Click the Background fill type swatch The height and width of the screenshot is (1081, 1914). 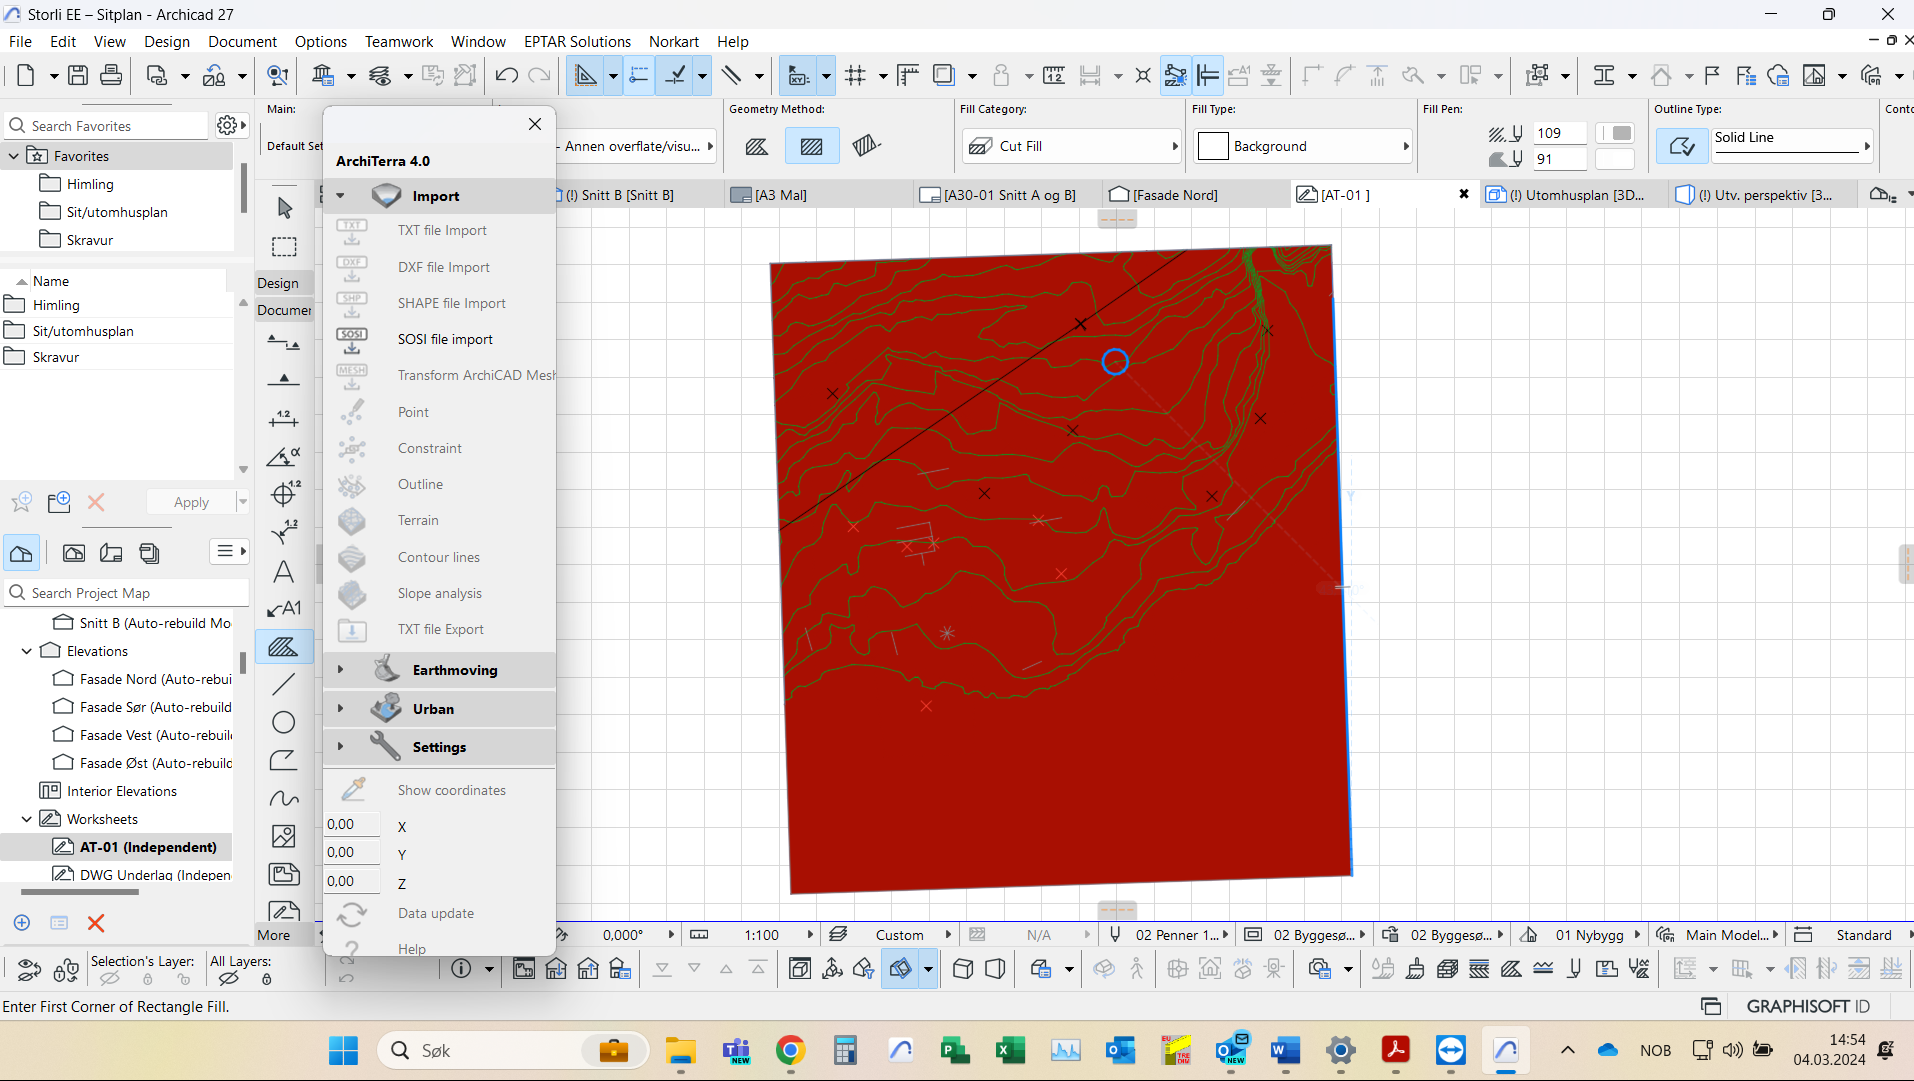click(1213, 147)
